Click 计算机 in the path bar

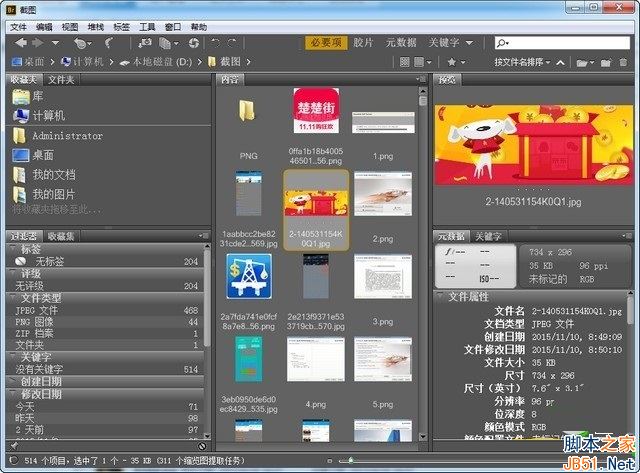[82, 62]
